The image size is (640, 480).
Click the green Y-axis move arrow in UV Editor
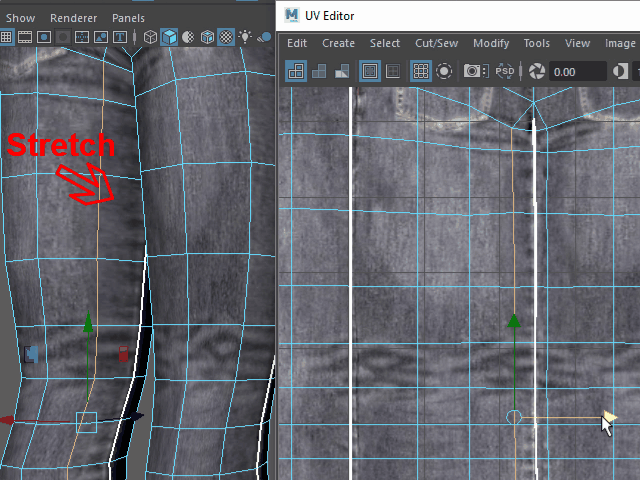click(x=514, y=322)
